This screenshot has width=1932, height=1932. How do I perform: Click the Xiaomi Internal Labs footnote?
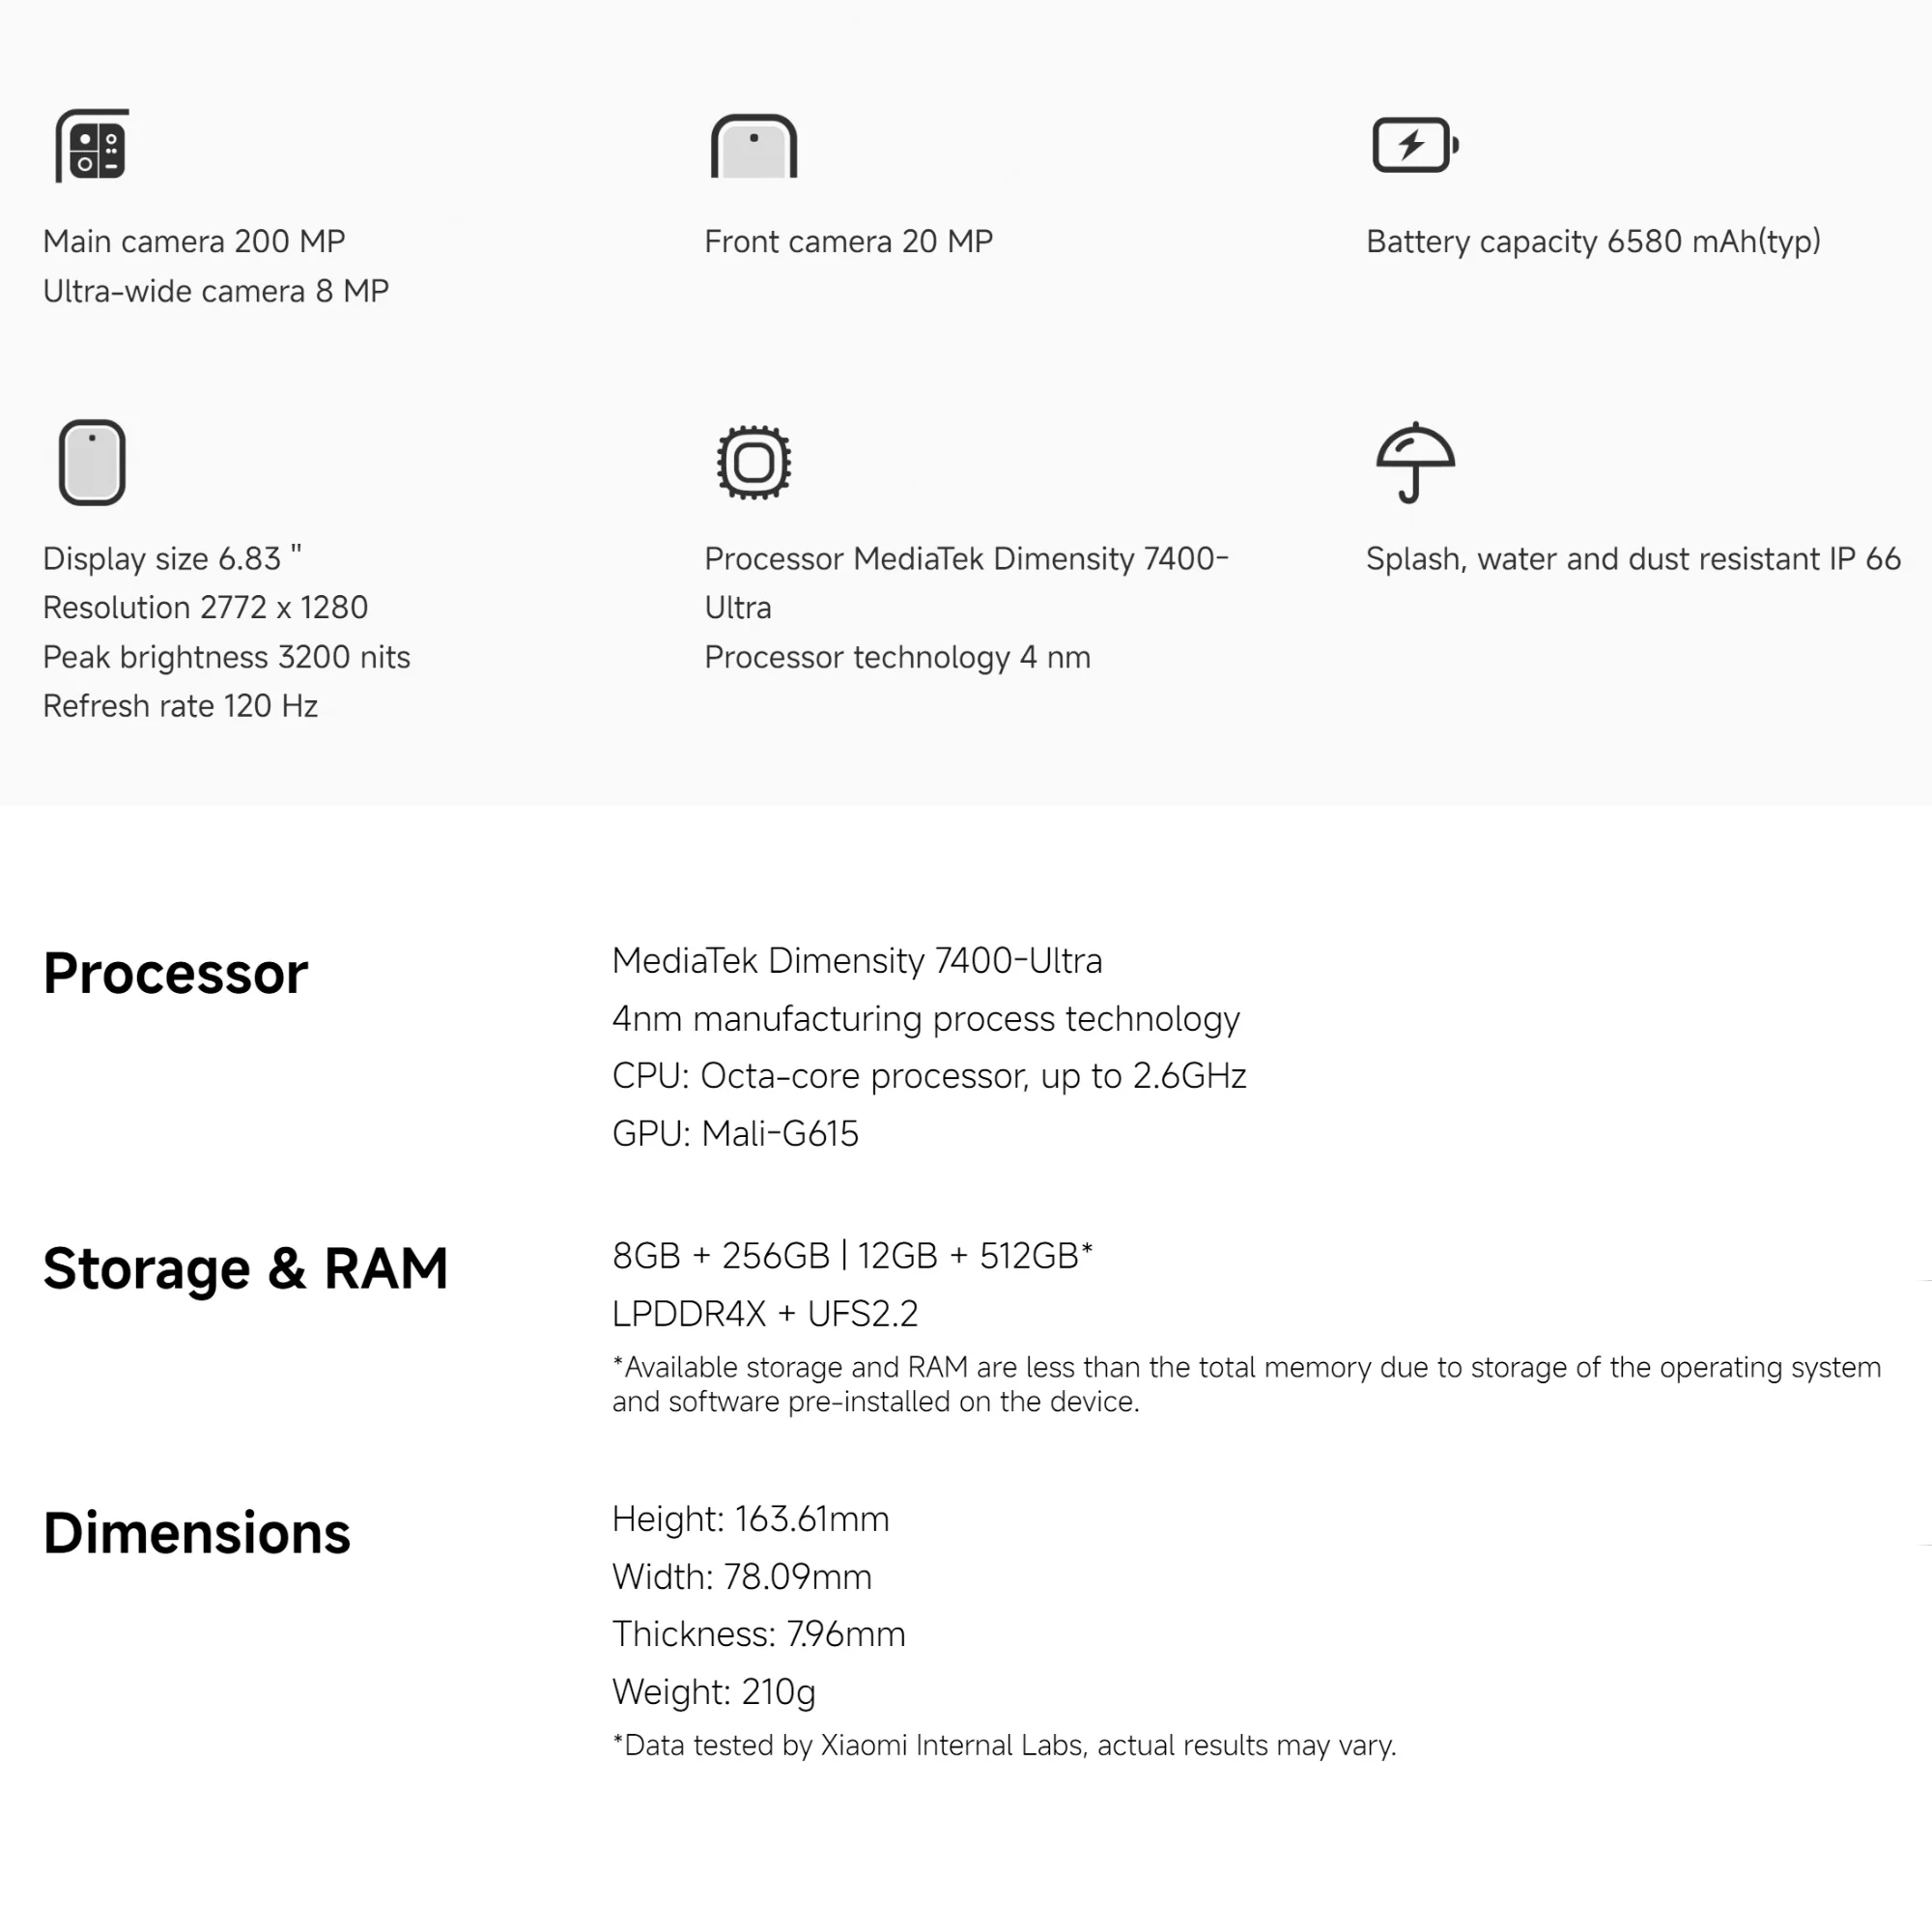pyautogui.click(x=1004, y=1746)
